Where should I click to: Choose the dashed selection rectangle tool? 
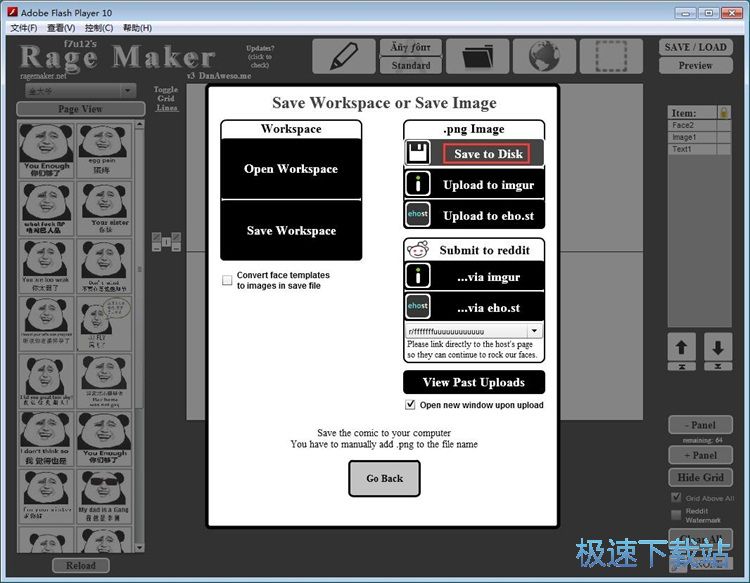coord(611,56)
